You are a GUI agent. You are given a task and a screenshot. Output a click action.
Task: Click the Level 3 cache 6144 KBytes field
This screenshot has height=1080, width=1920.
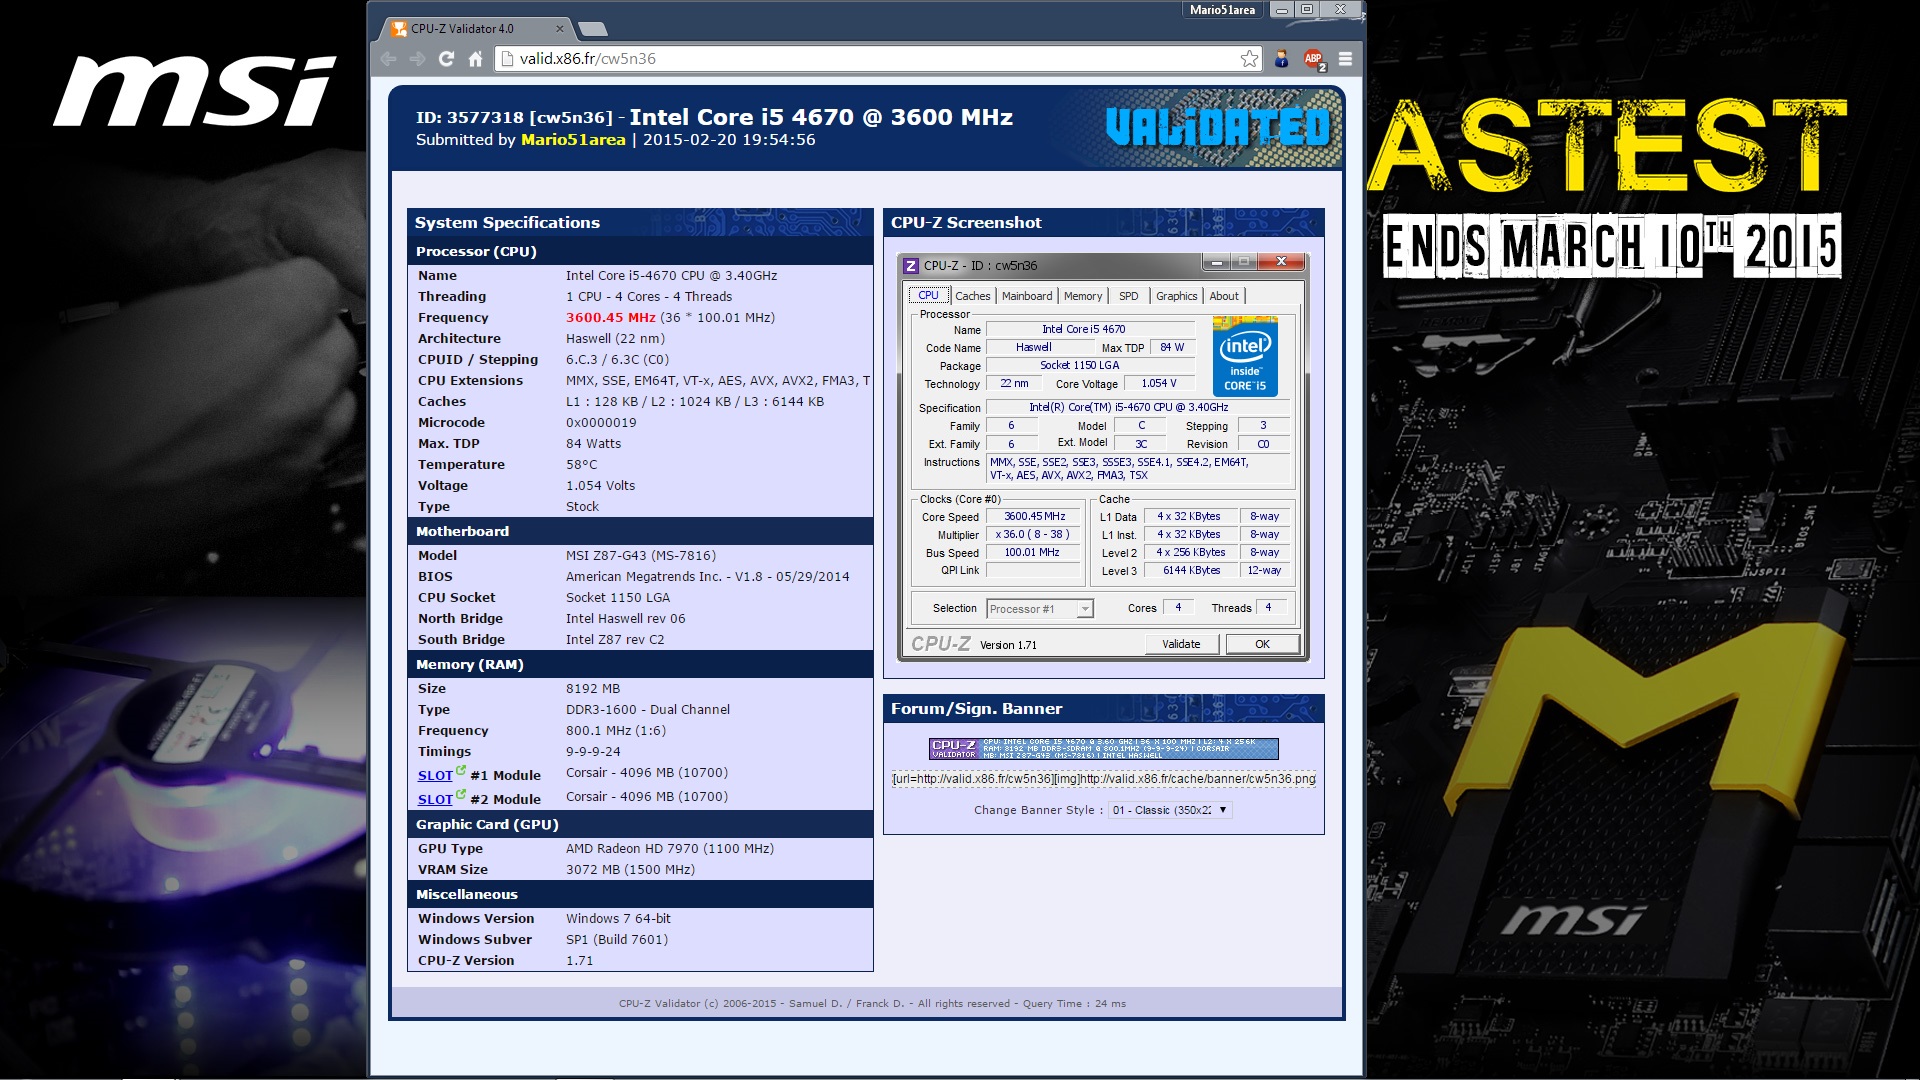point(1191,571)
